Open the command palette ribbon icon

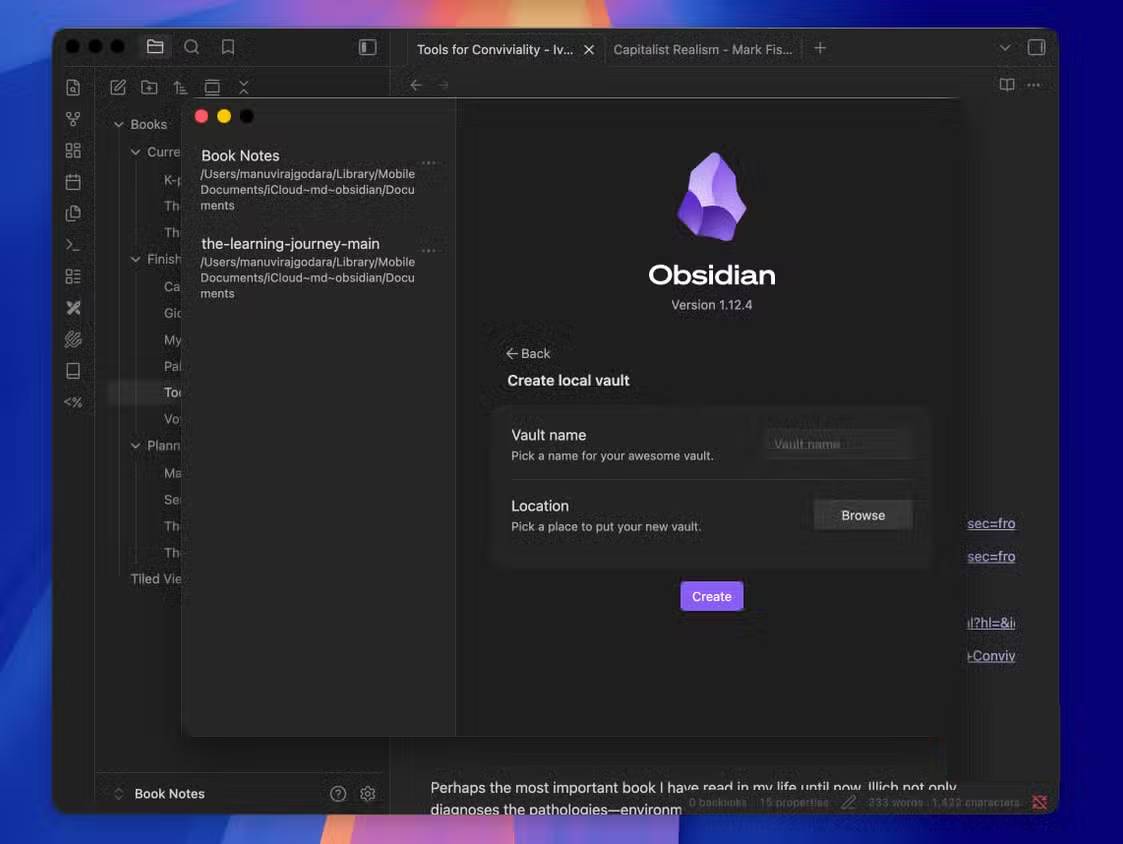point(73,245)
